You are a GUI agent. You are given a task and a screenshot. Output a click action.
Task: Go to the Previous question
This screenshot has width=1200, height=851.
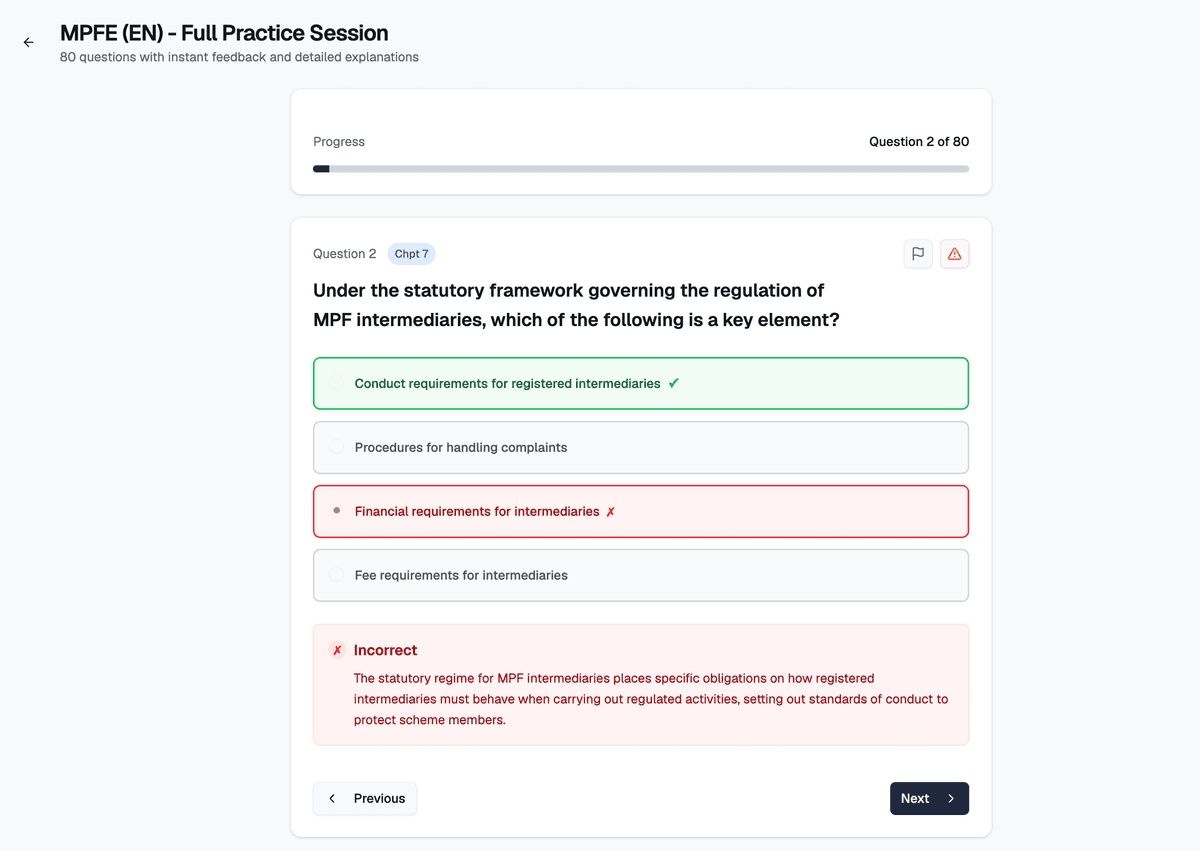click(x=365, y=798)
